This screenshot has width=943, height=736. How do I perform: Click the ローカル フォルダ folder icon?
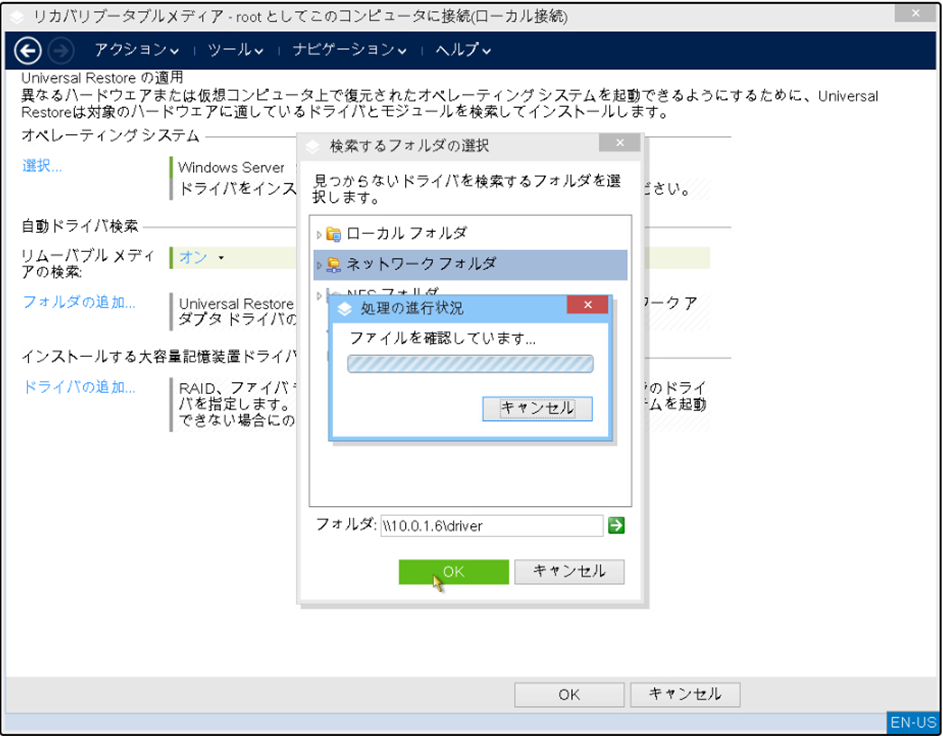click(x=334, y=234)
